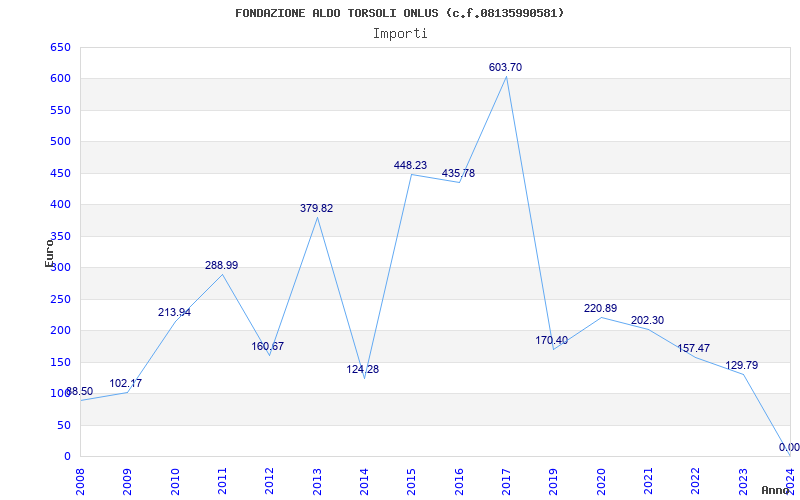Click the 2015 x-axis year label
The image size is (800, 500).
pos(412,482)
